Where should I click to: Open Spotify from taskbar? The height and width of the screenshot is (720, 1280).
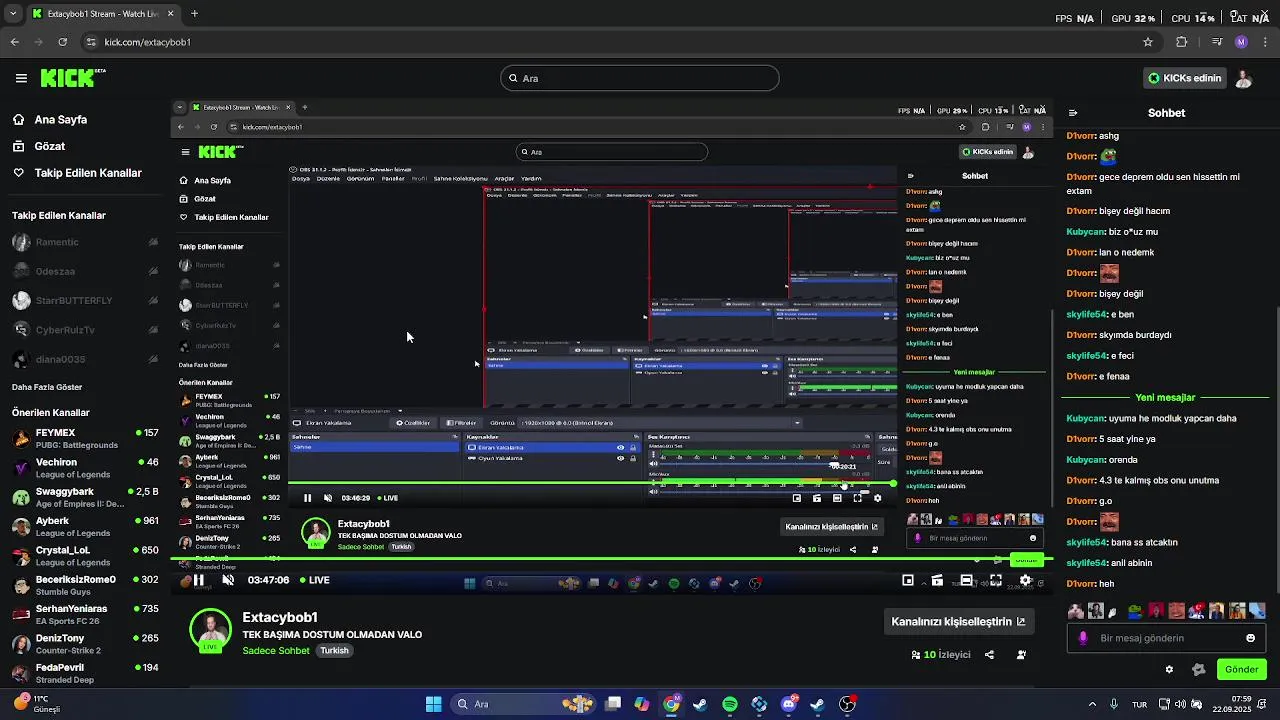tap(730, 704)
